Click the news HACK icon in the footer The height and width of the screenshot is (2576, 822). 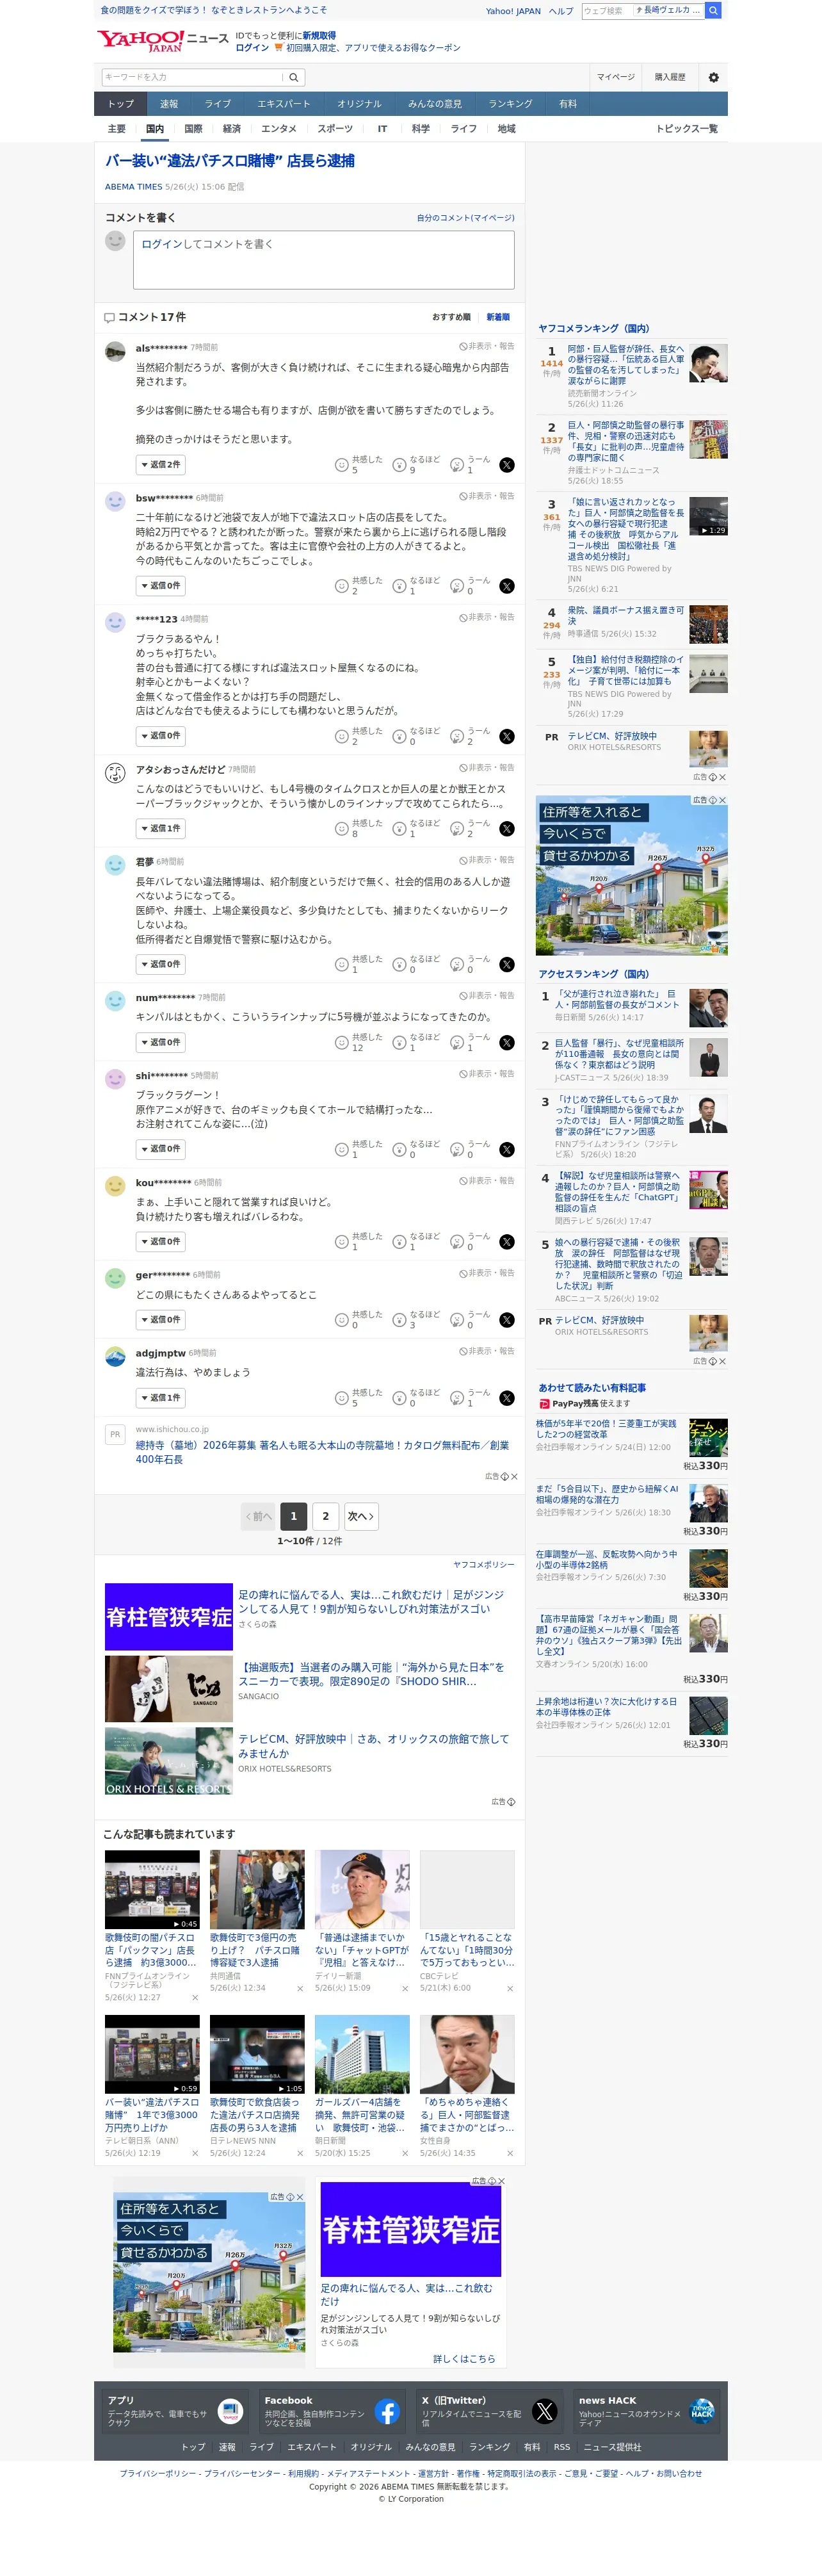point(702,2411)
